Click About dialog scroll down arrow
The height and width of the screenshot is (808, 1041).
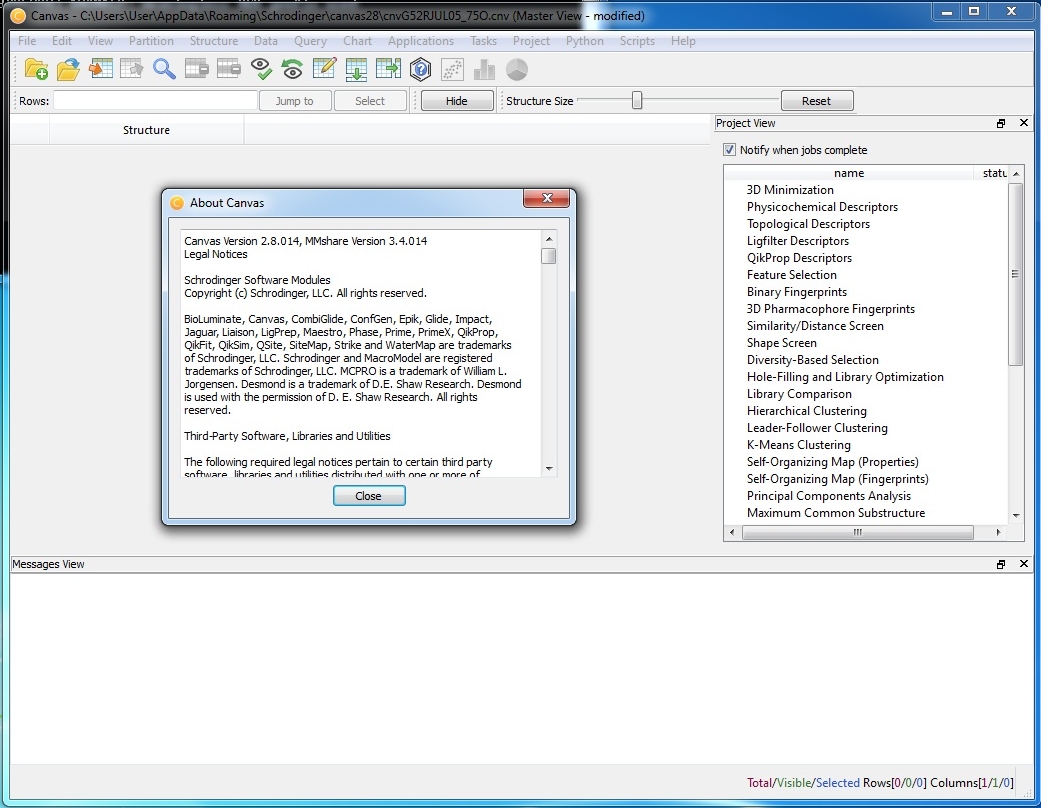point(549,469)
